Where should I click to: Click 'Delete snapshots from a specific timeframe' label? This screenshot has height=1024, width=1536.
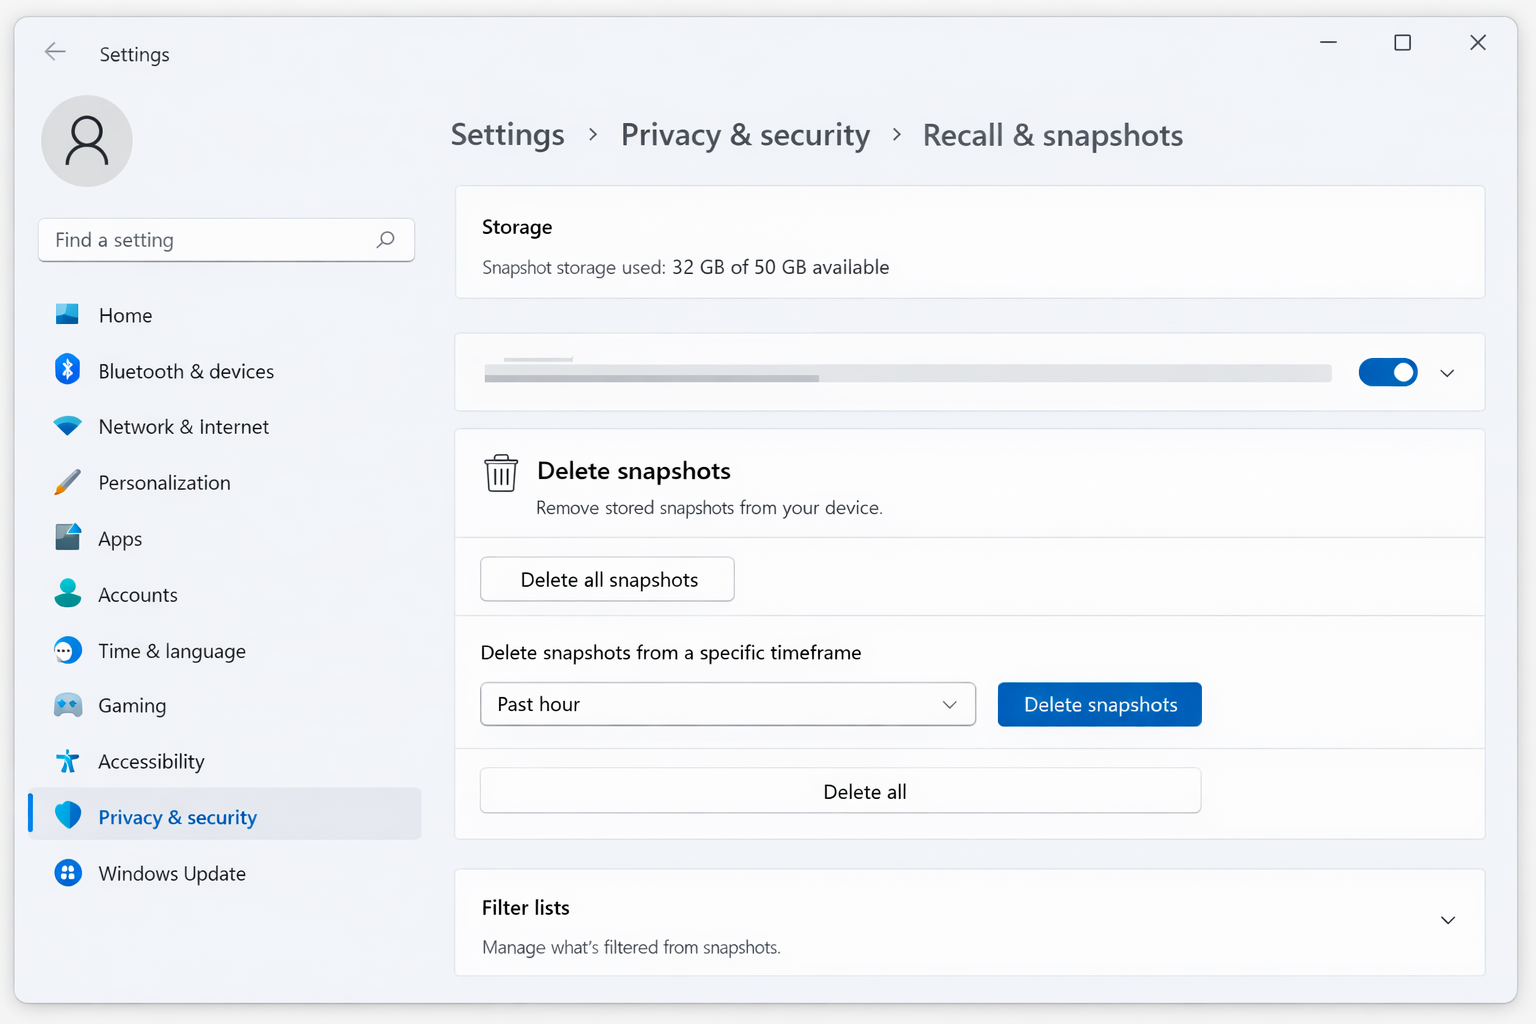point(671,653)
